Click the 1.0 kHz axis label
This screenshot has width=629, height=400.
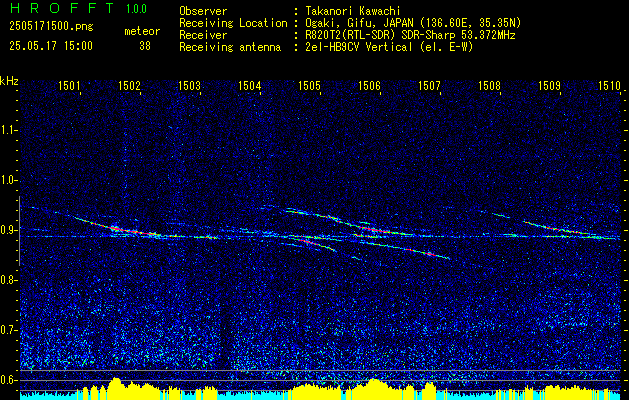(x=8, y=180)
